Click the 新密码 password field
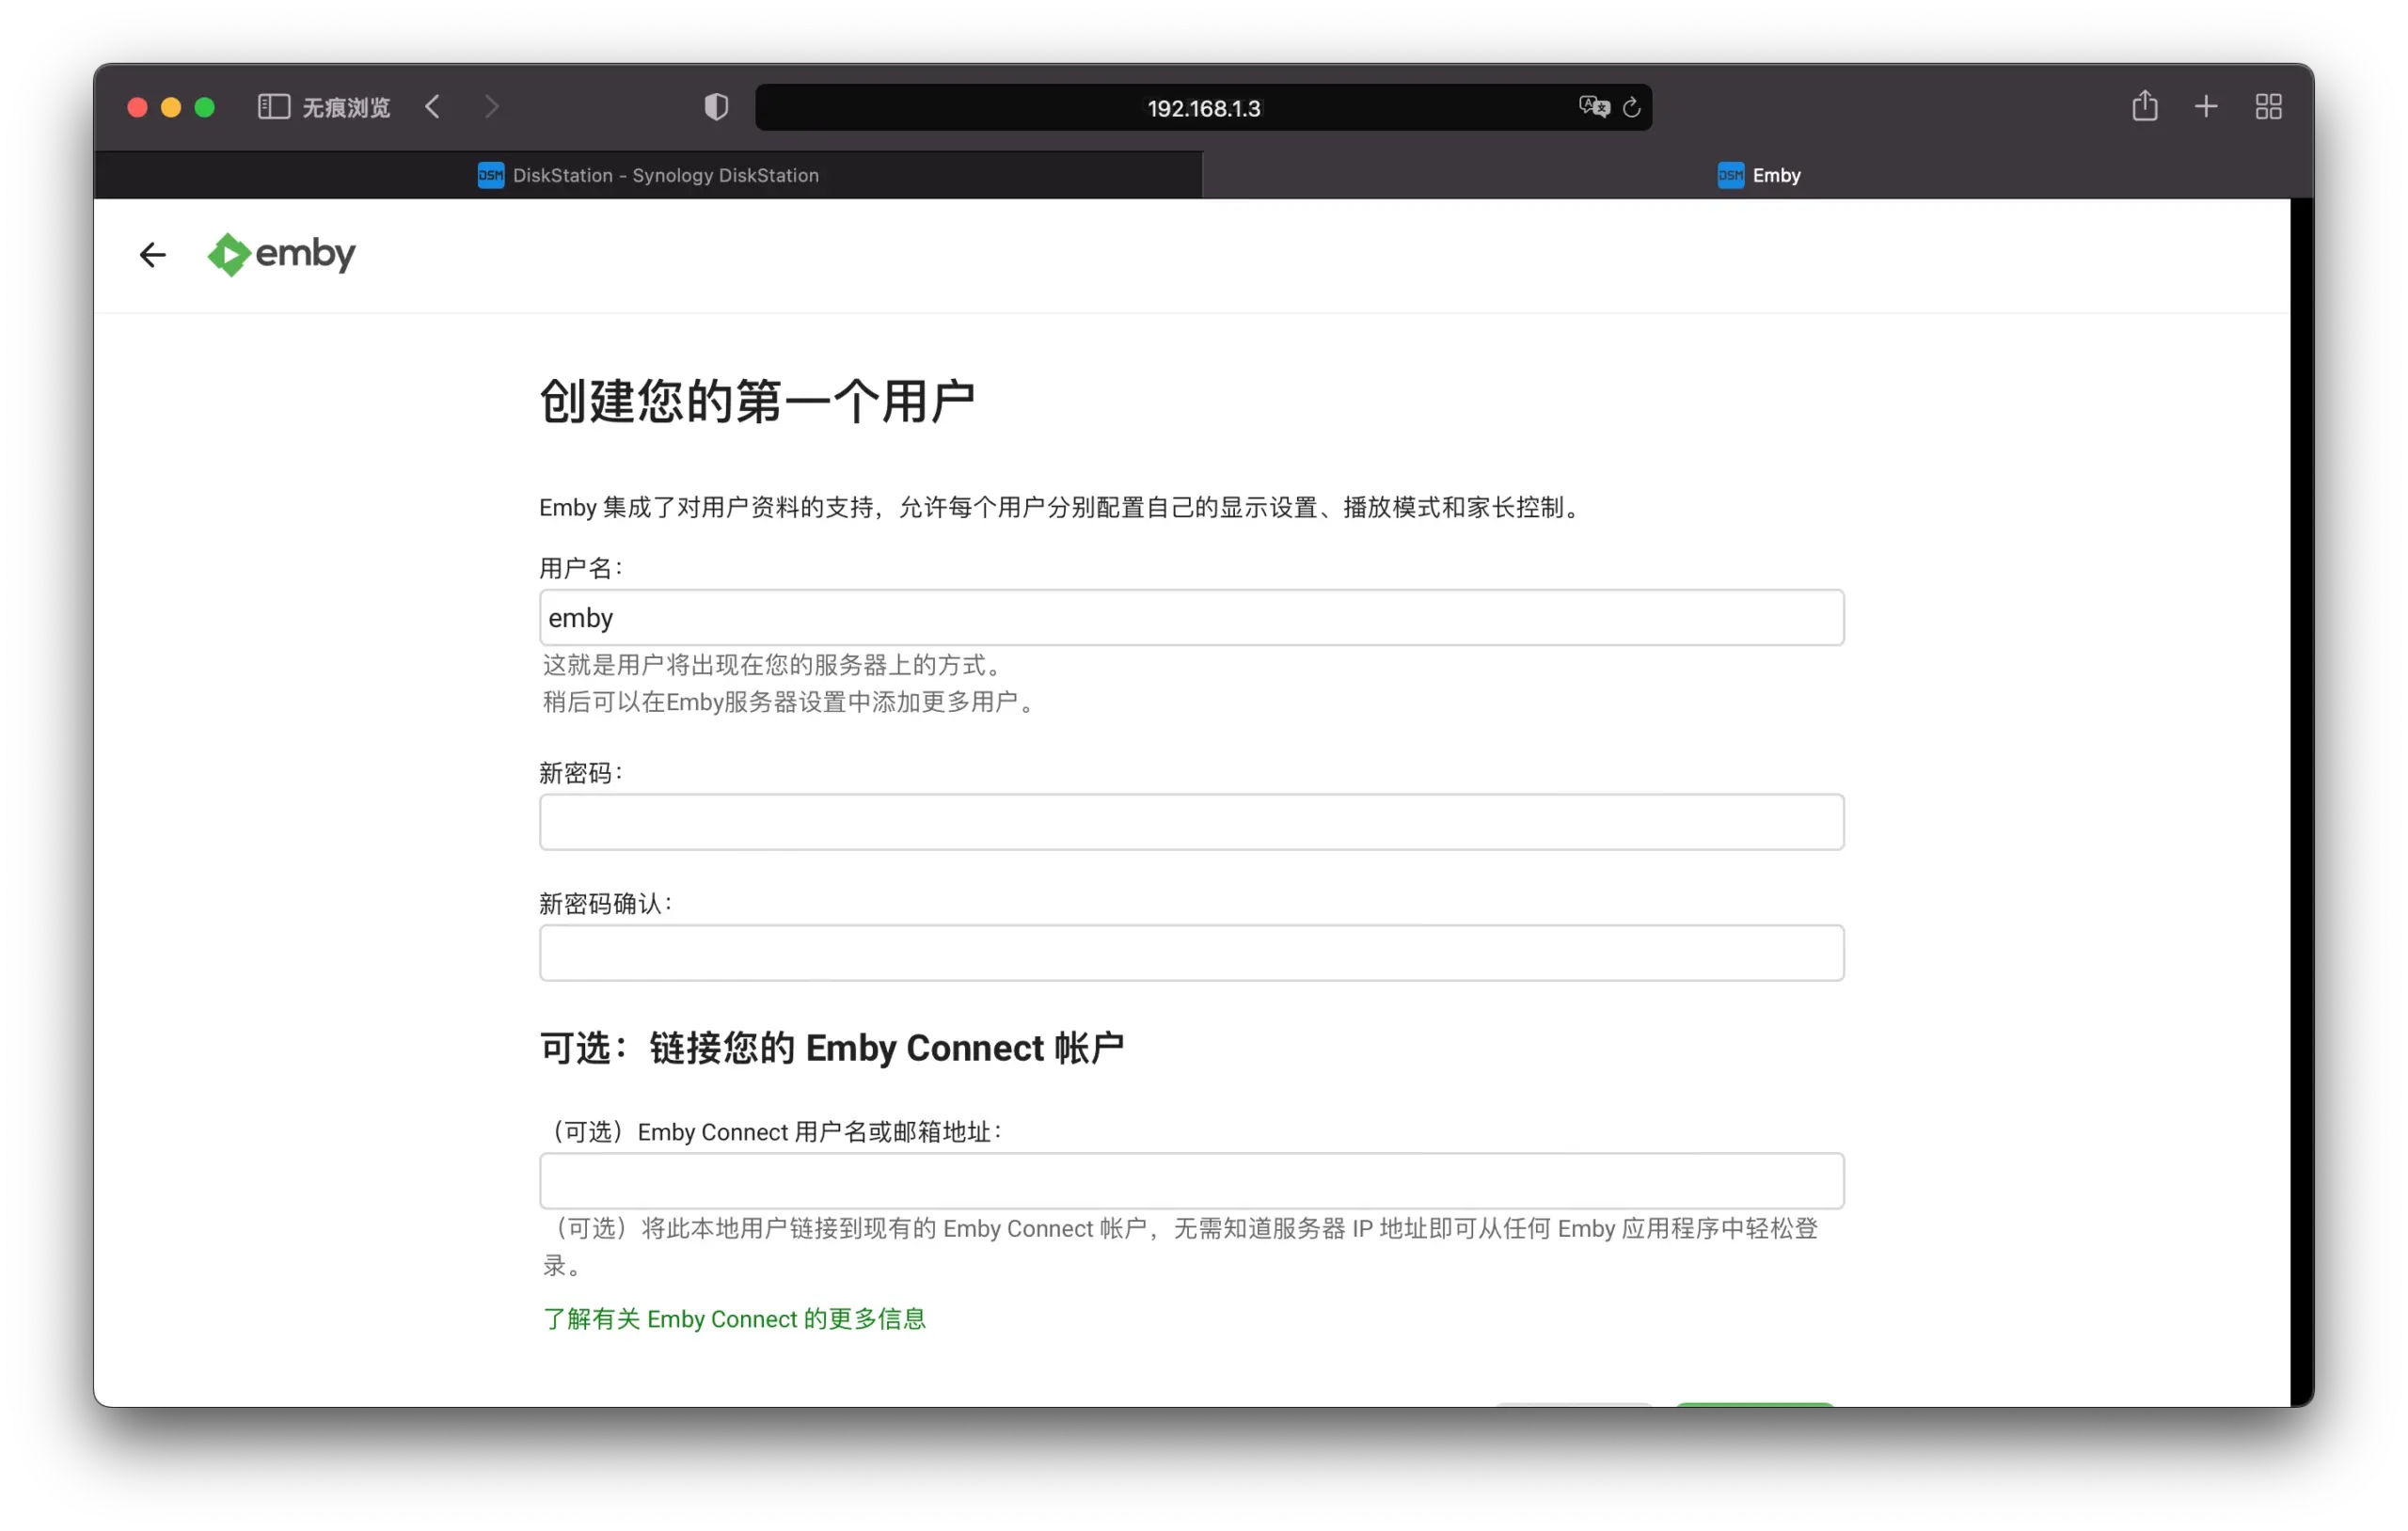 [x=1191, y=822]
